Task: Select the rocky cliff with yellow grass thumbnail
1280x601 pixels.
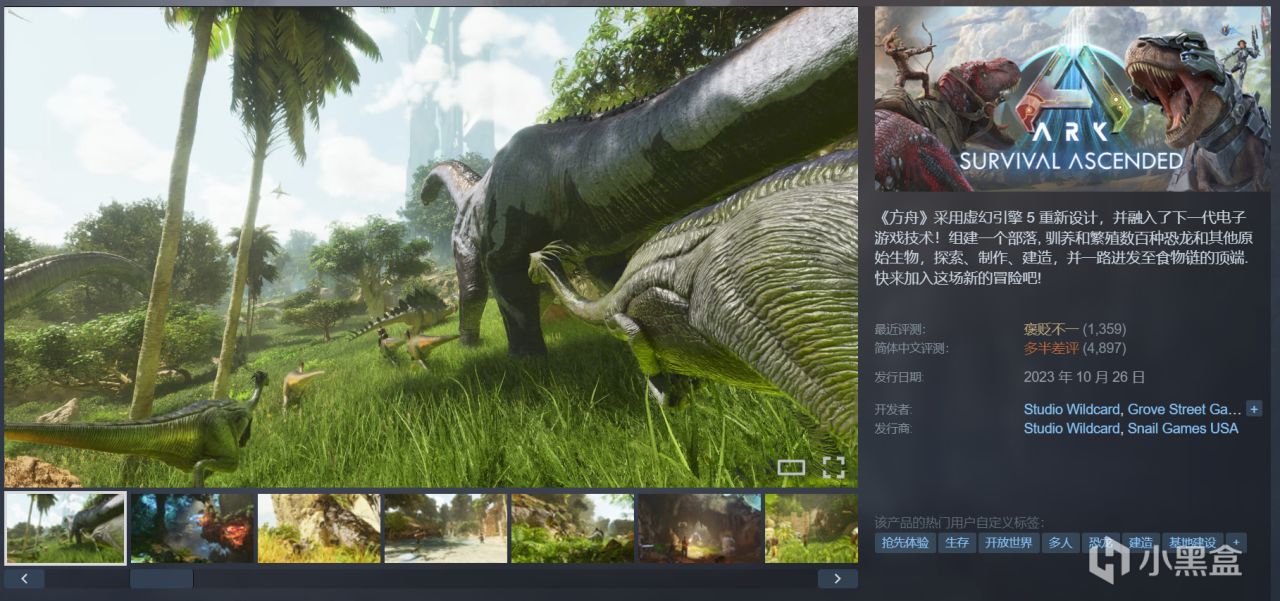Action: coord(319,528)
